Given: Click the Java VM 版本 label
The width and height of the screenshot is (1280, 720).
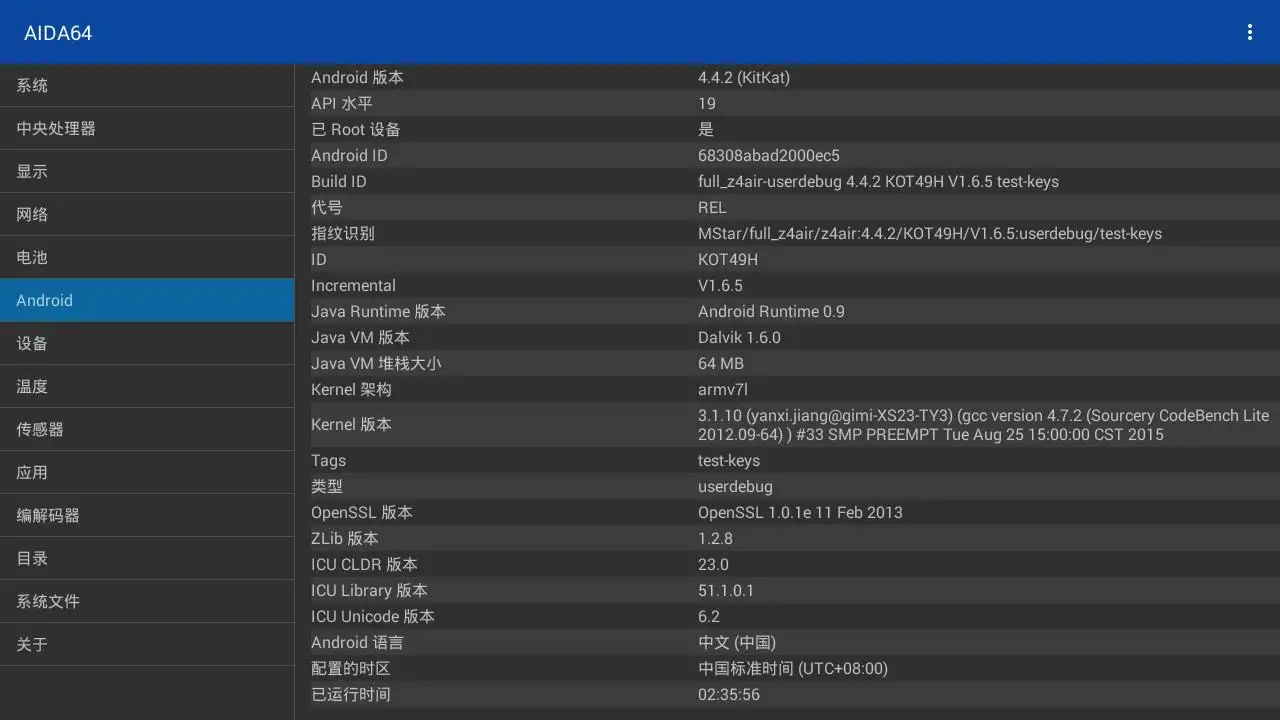Looking at the screenshot, I should 360,337.
